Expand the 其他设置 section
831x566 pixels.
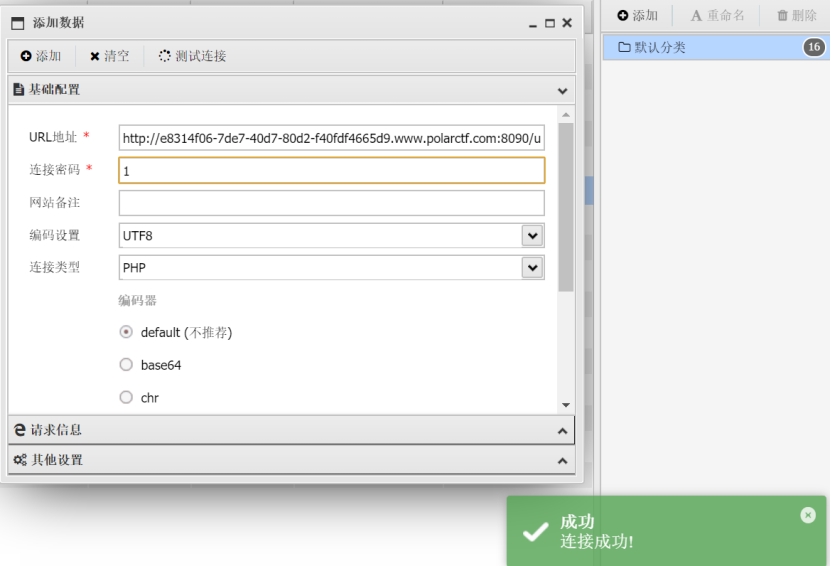click(x=562, y=461)
